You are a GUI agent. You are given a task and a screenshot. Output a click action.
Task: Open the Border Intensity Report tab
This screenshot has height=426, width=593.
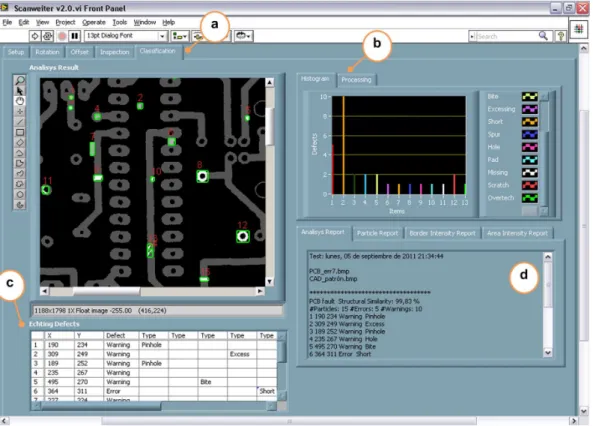point(442,233)
